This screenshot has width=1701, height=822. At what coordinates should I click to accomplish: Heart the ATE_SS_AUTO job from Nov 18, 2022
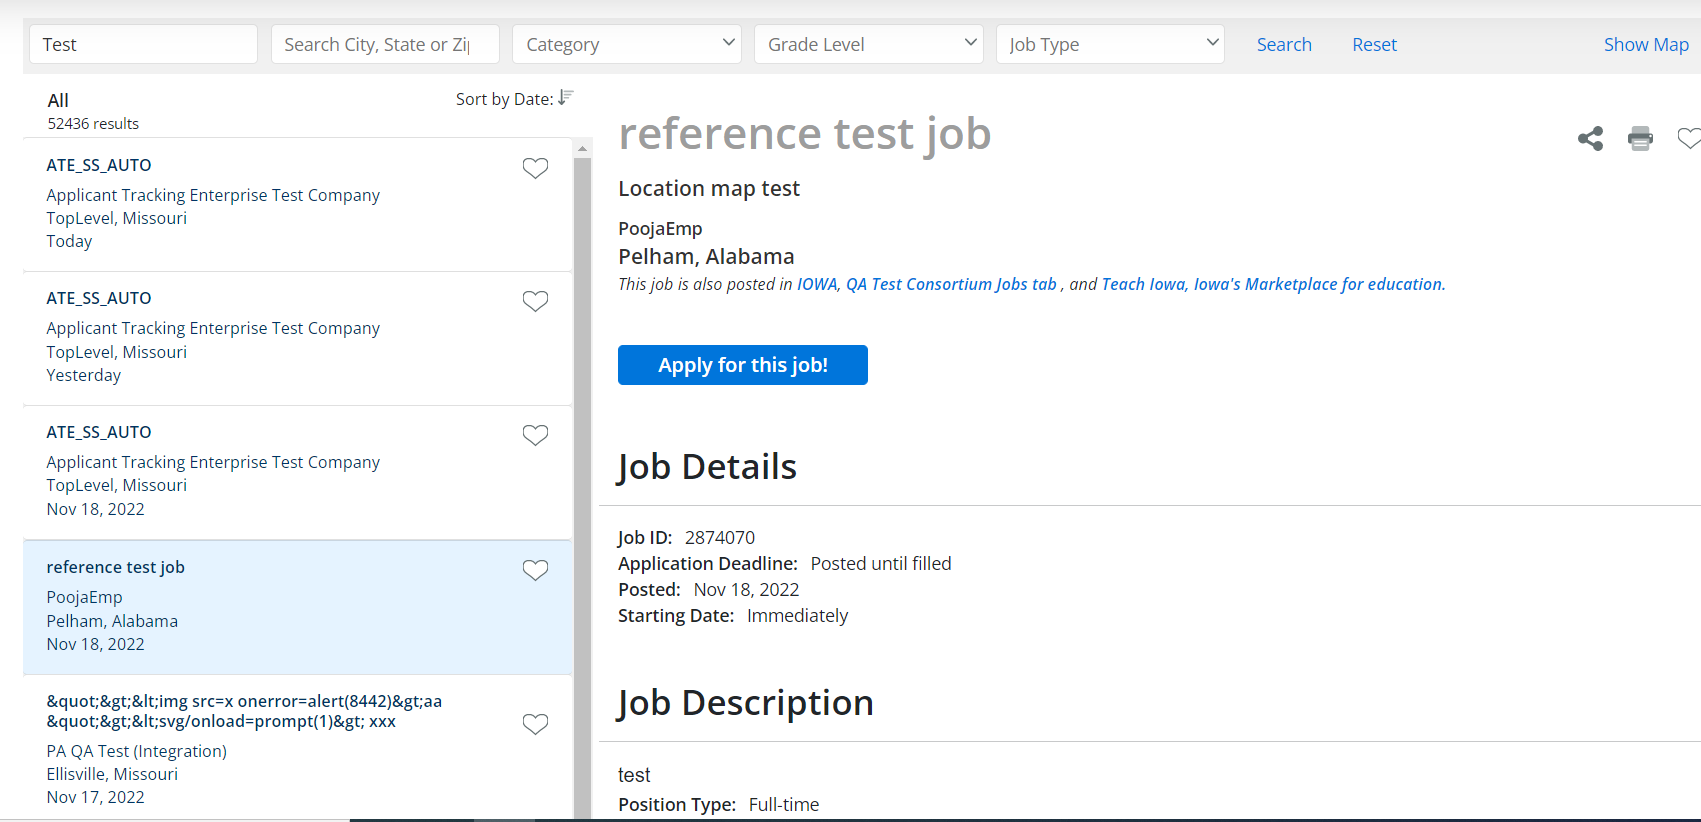coord(535,435)
